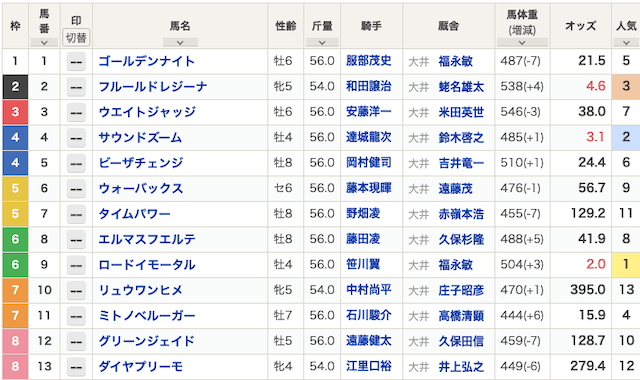Image resolution: width=640 pixels, height=380 pixels.
Task: Sort by horse number dropdown arrow
Action: pyautogui.click(x=44, y=42)
